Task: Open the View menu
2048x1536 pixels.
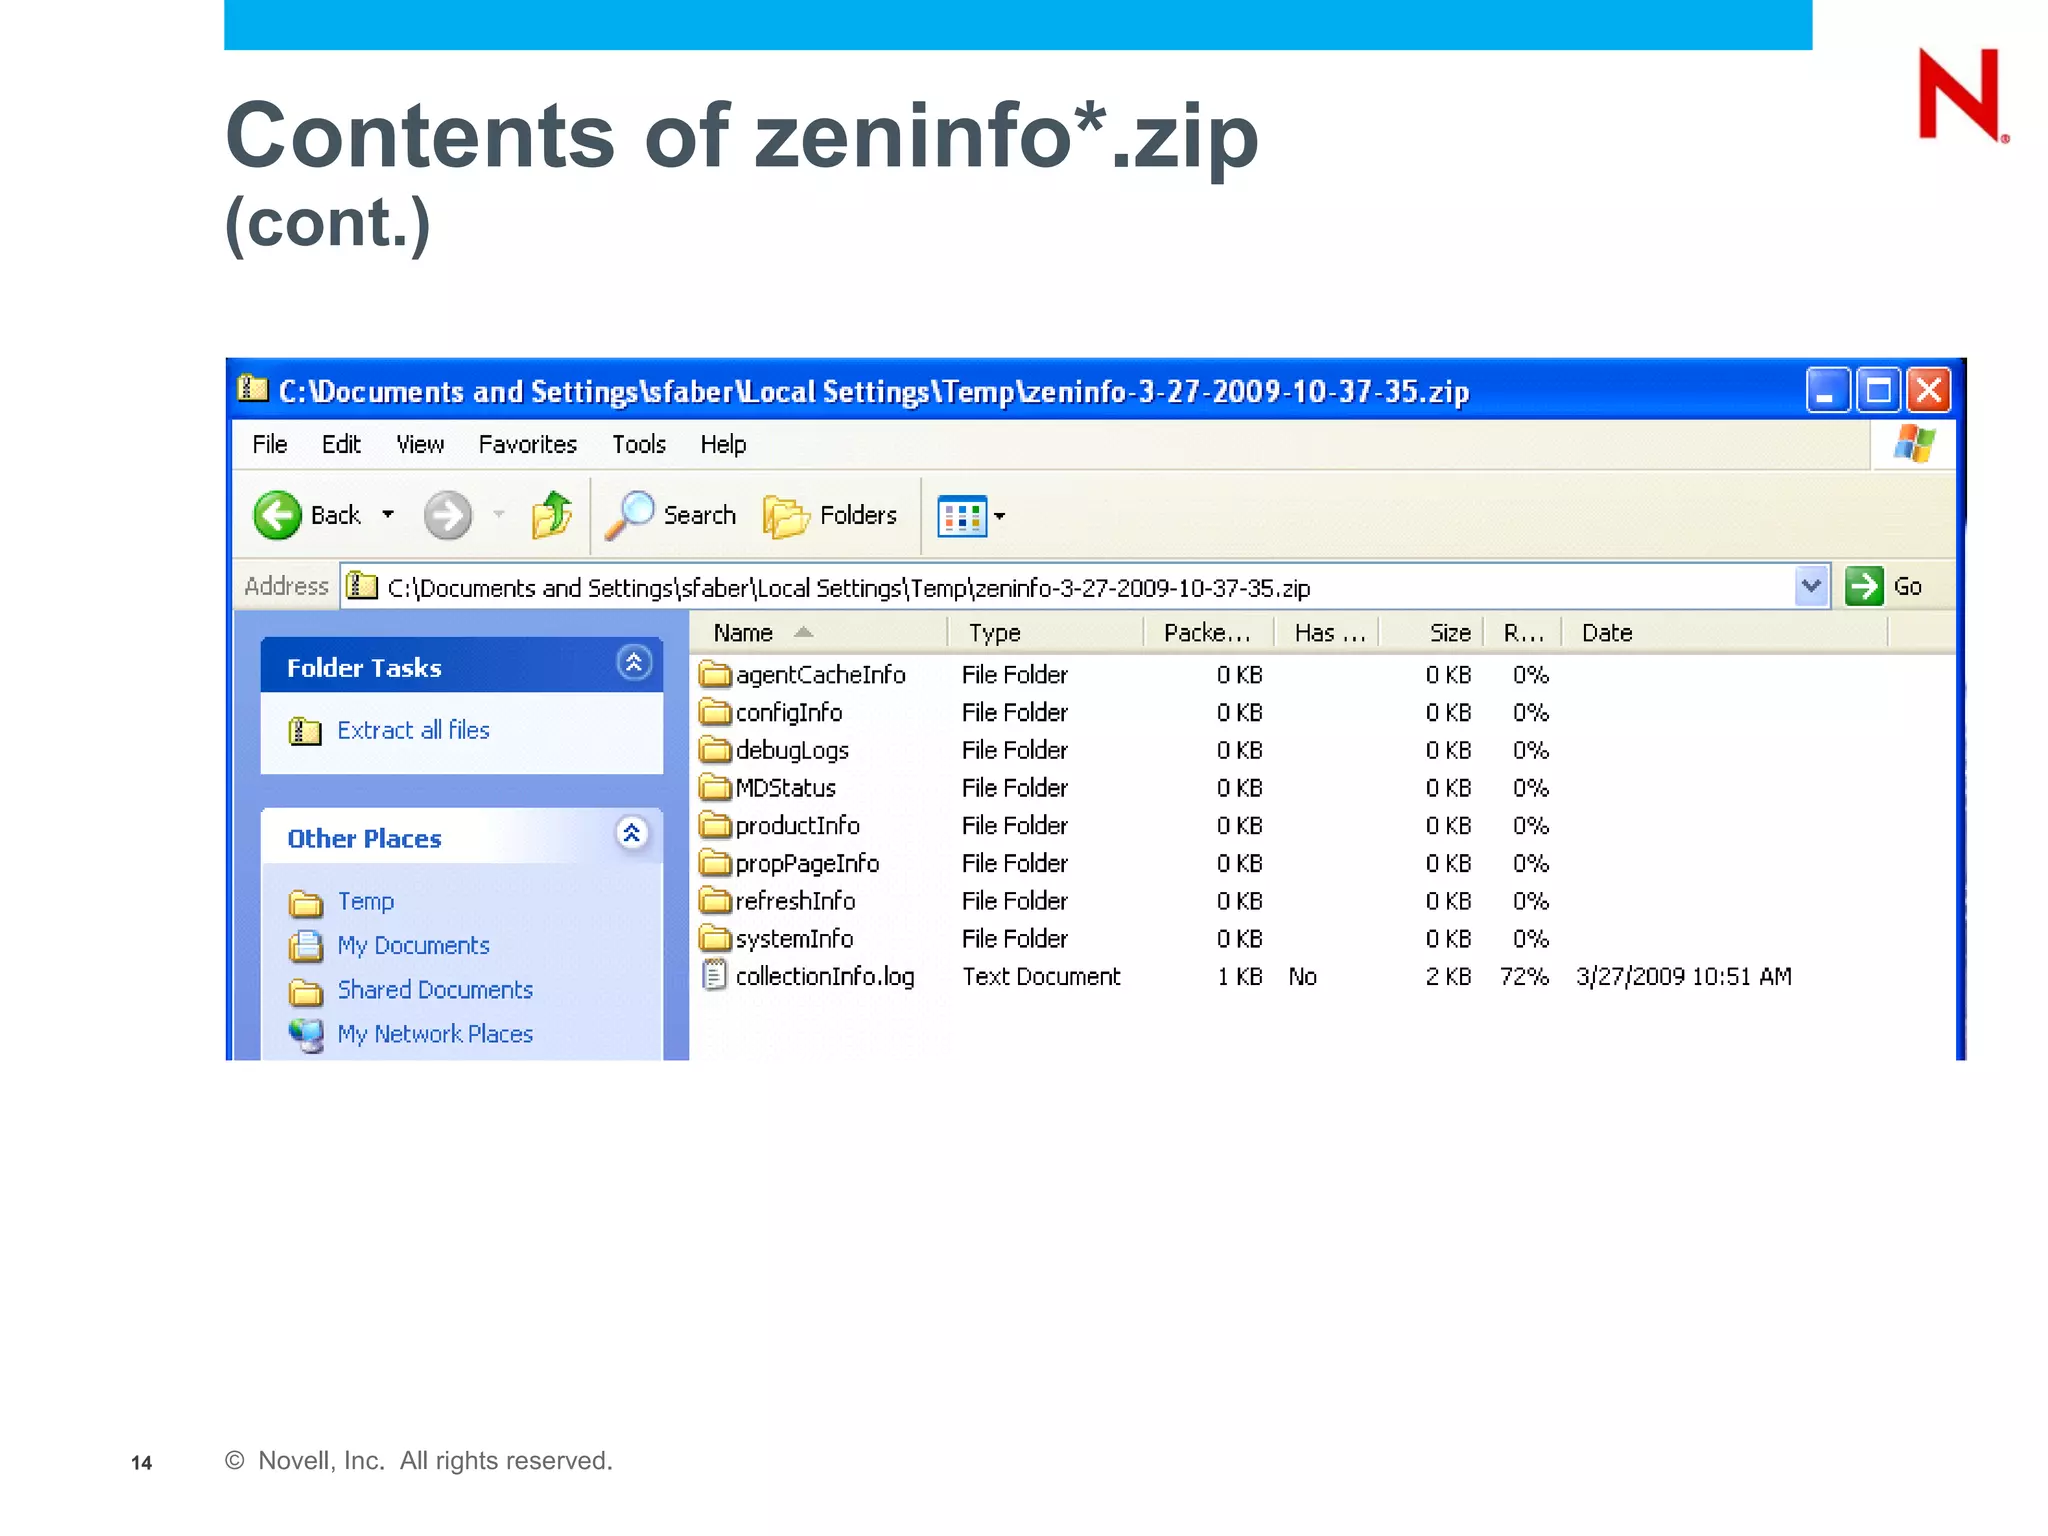Action: point(420,444)
